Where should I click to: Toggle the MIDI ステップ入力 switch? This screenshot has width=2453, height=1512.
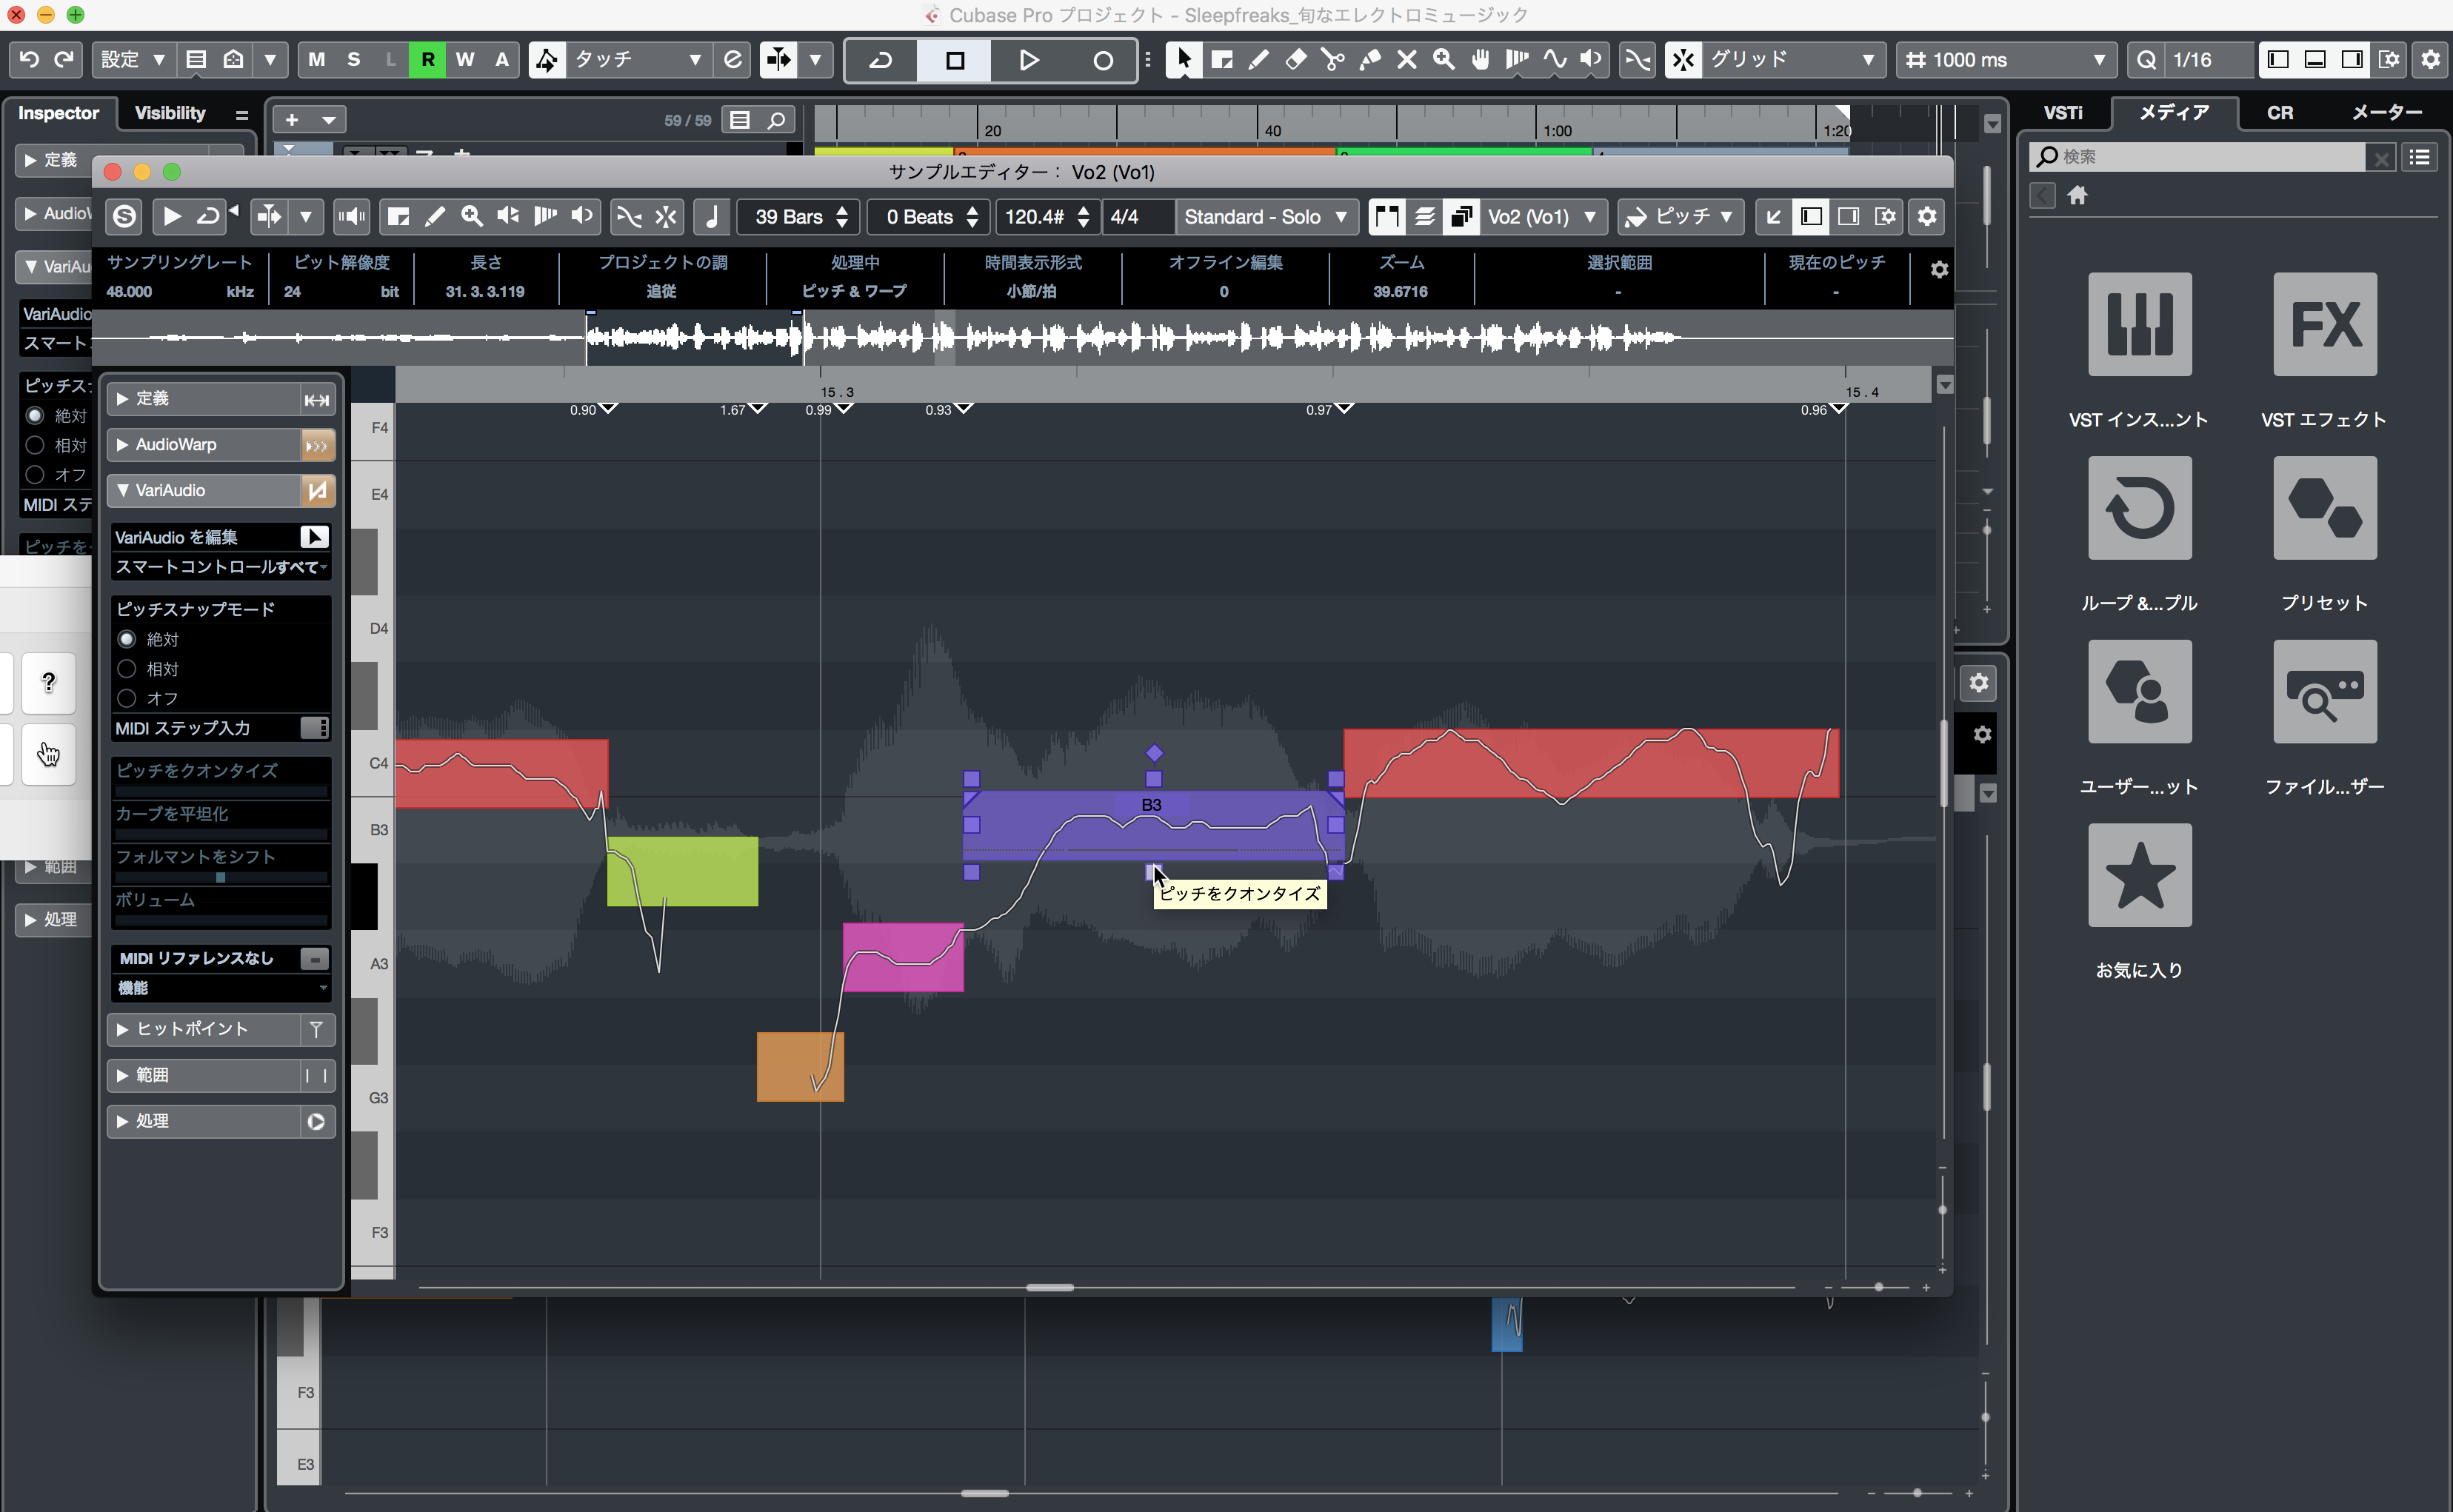314,728
